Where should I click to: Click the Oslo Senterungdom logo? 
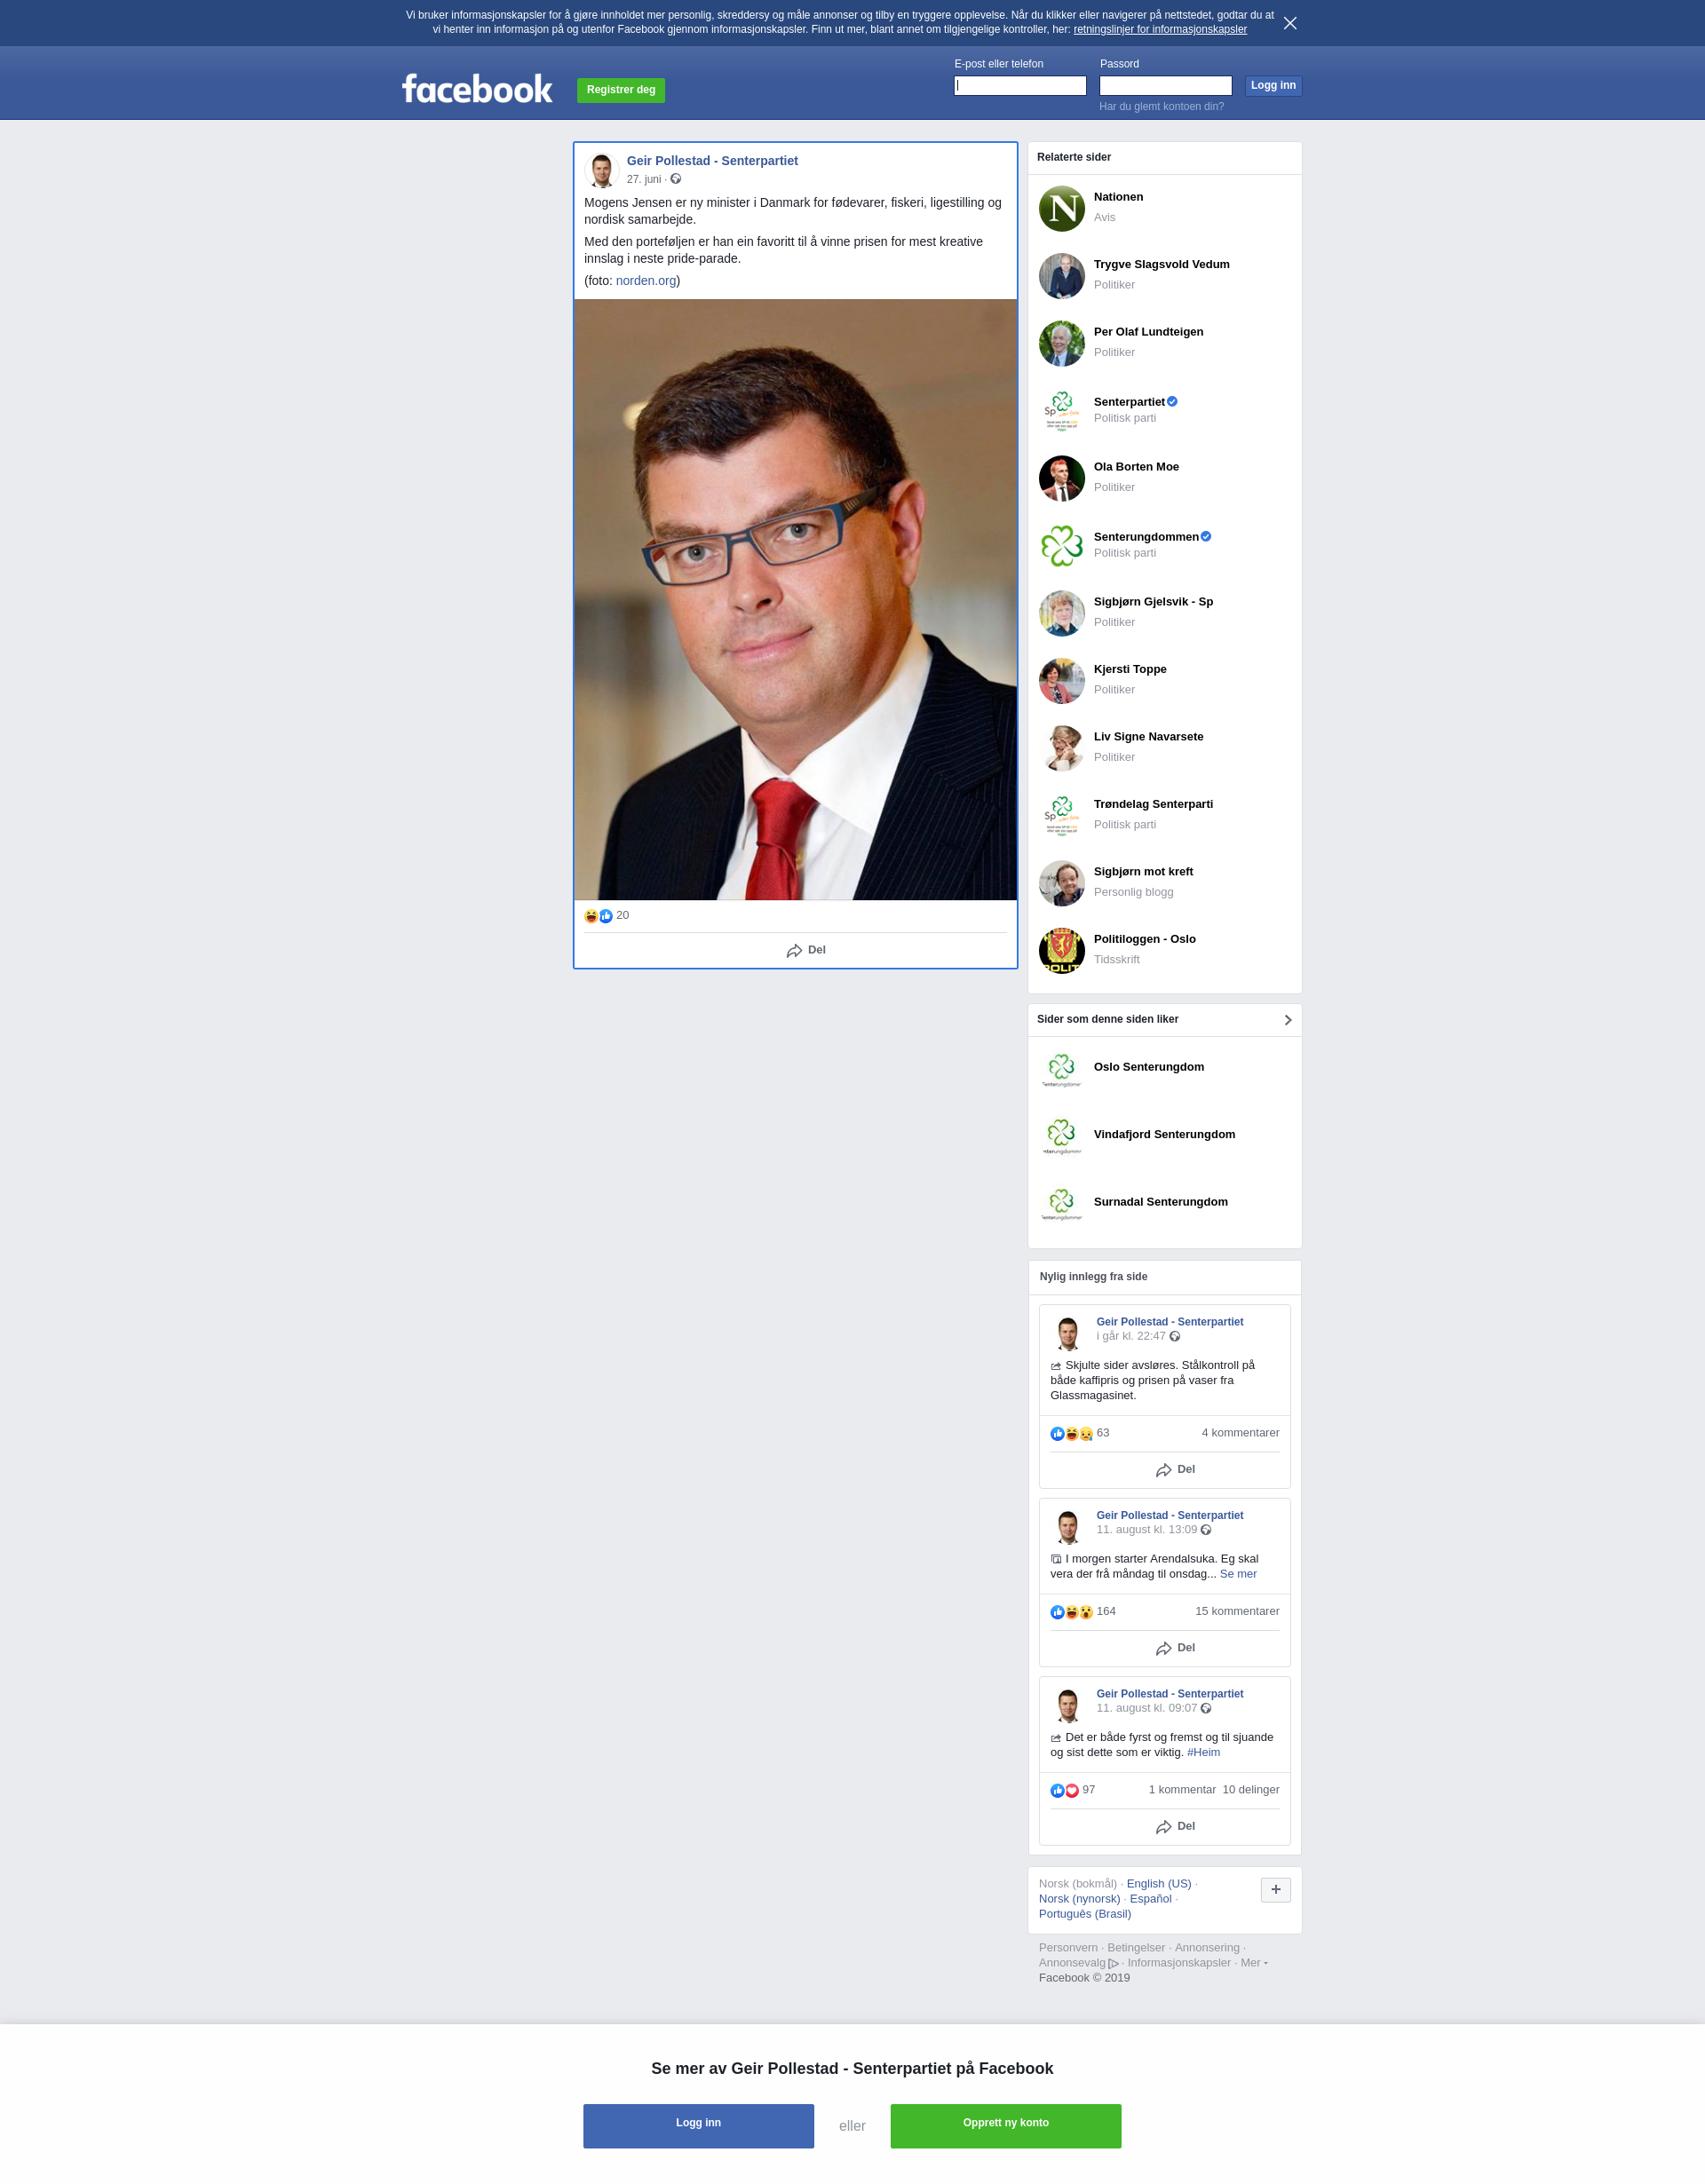point(1062,1069)
